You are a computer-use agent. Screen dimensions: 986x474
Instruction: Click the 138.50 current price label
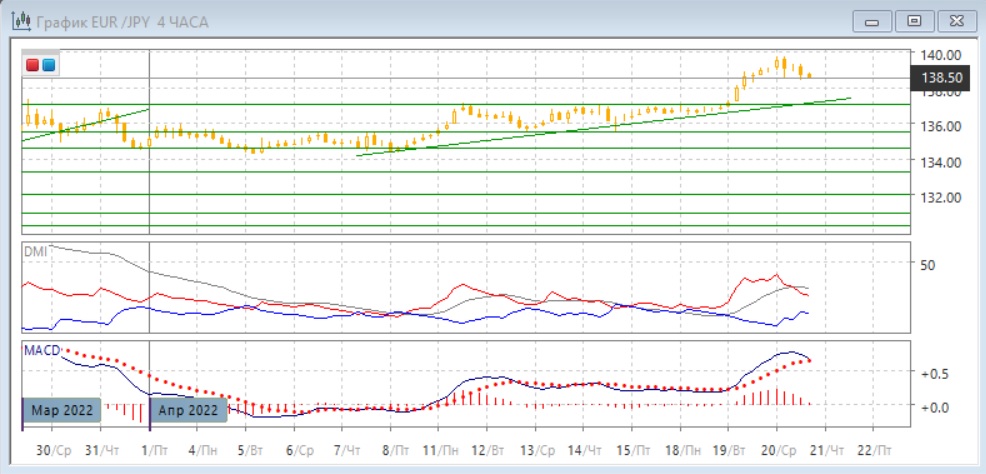tap(940, 77)
